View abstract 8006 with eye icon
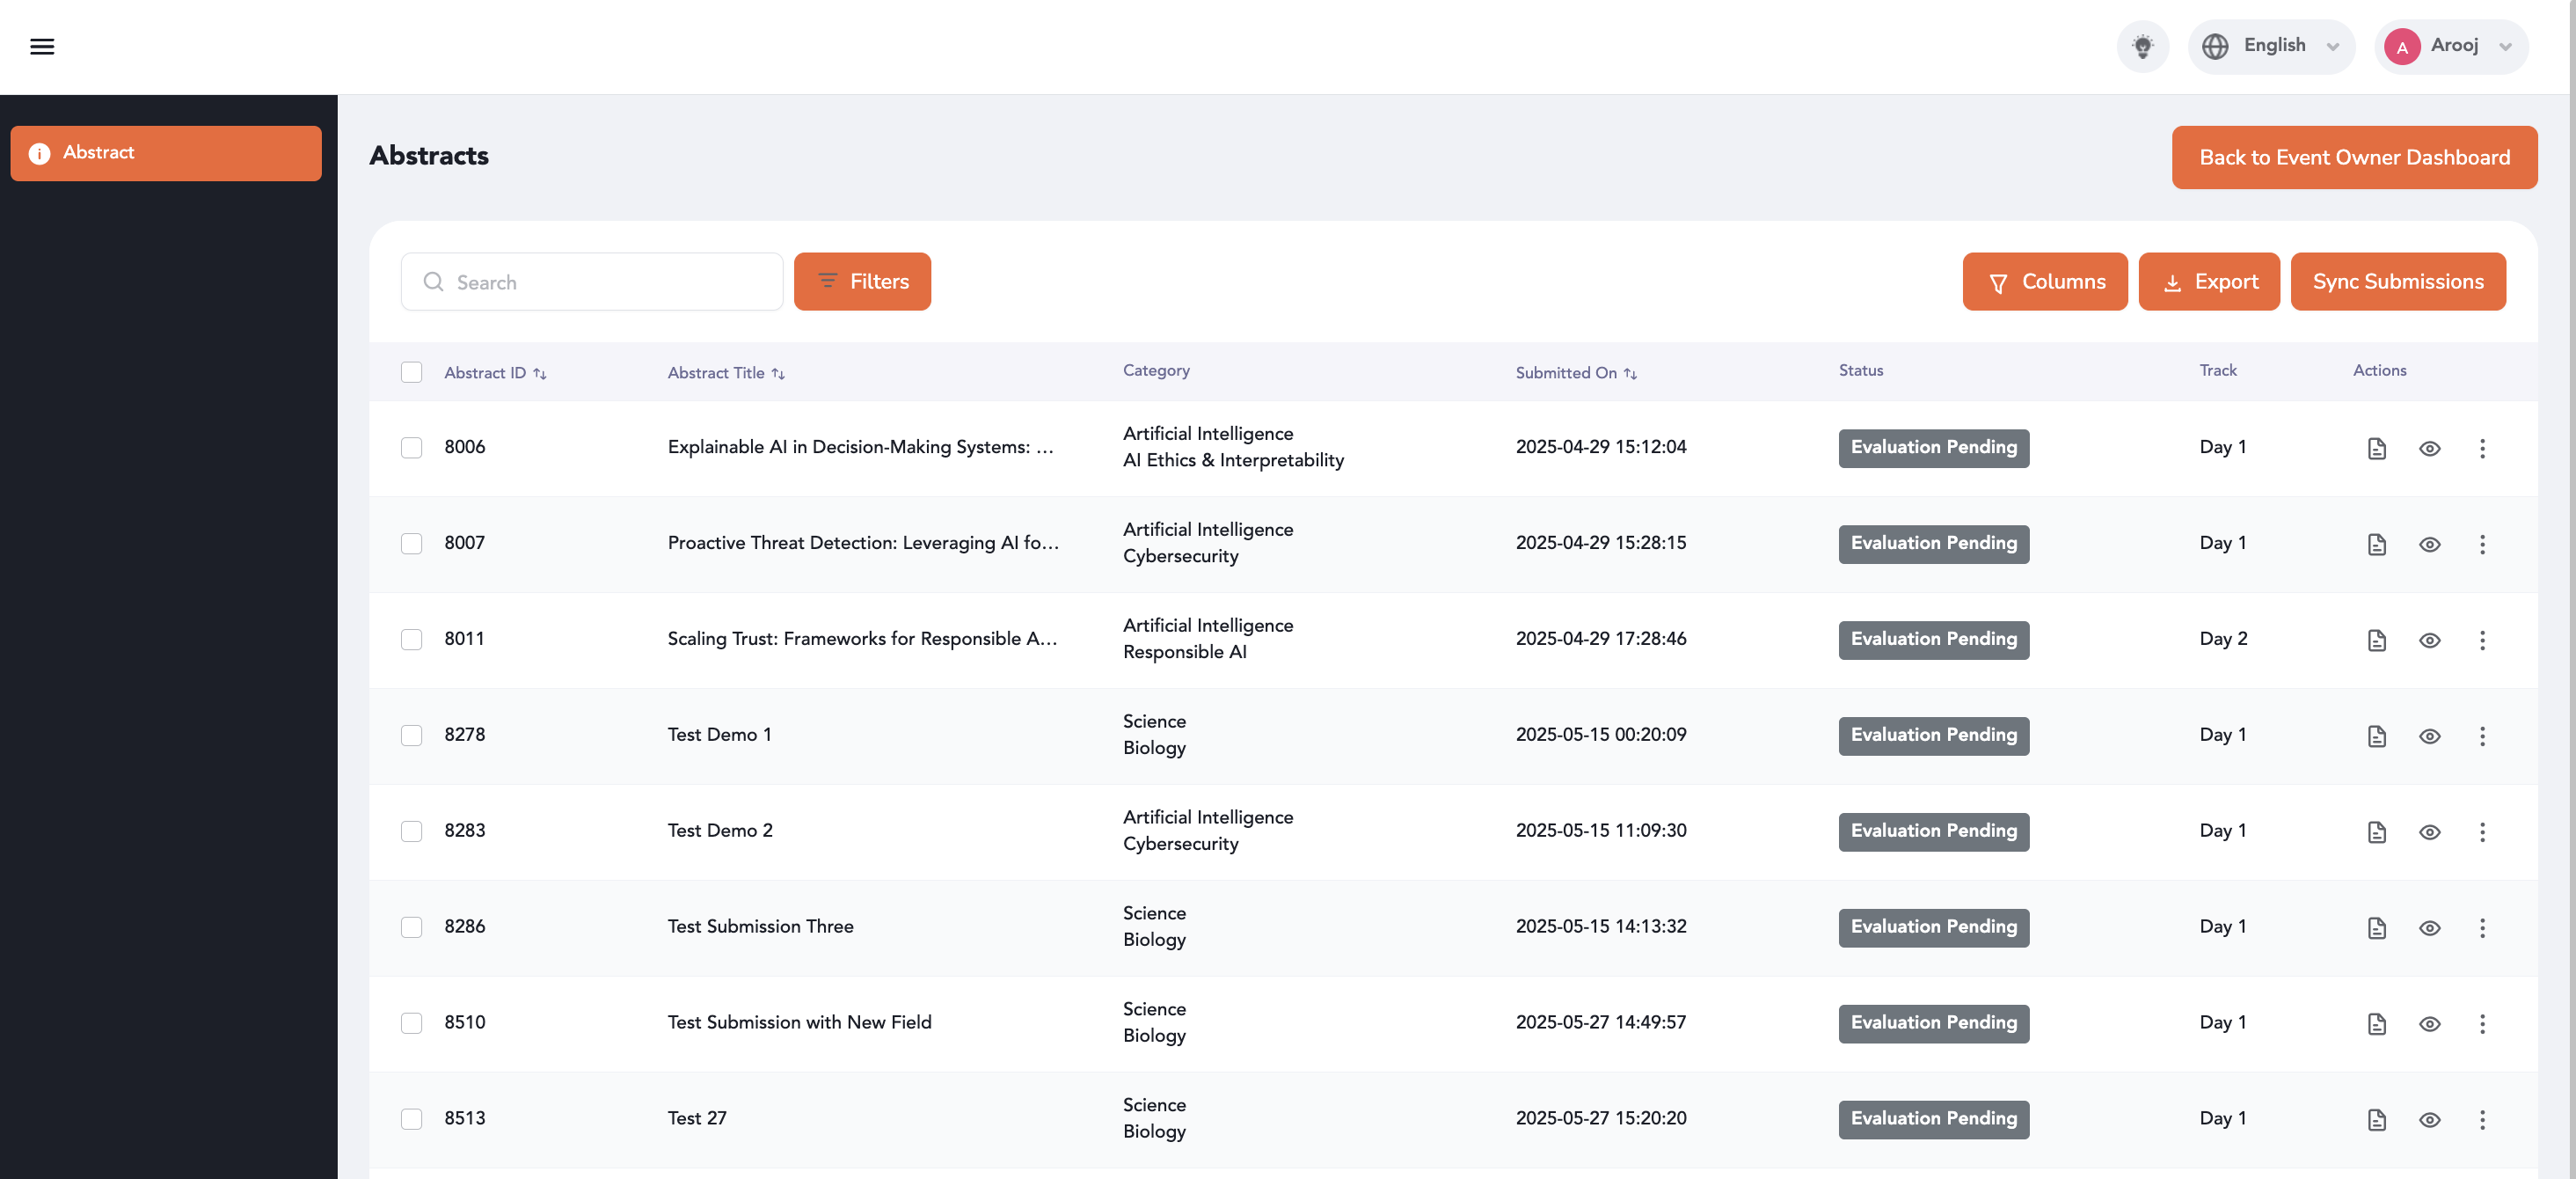The width and height of the screenshot is (2576, 1179). point(2429,449)
